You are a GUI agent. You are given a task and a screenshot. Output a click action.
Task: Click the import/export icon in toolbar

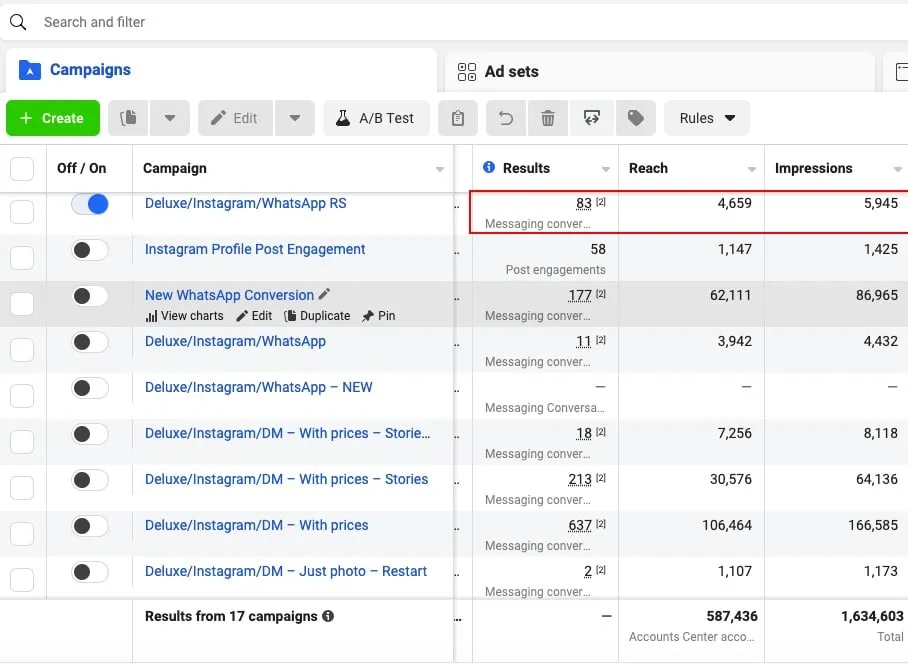click(x=592, y=118)
